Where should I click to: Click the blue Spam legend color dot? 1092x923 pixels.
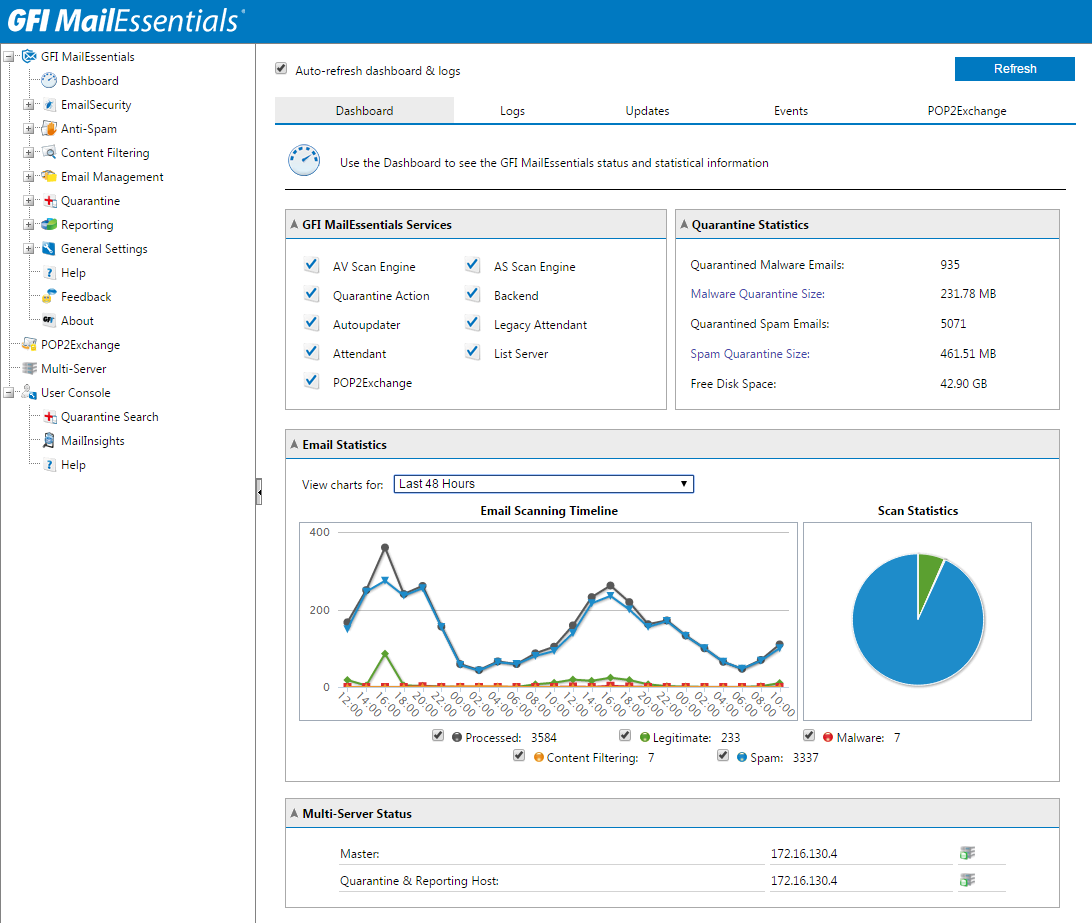coord(742,757)
